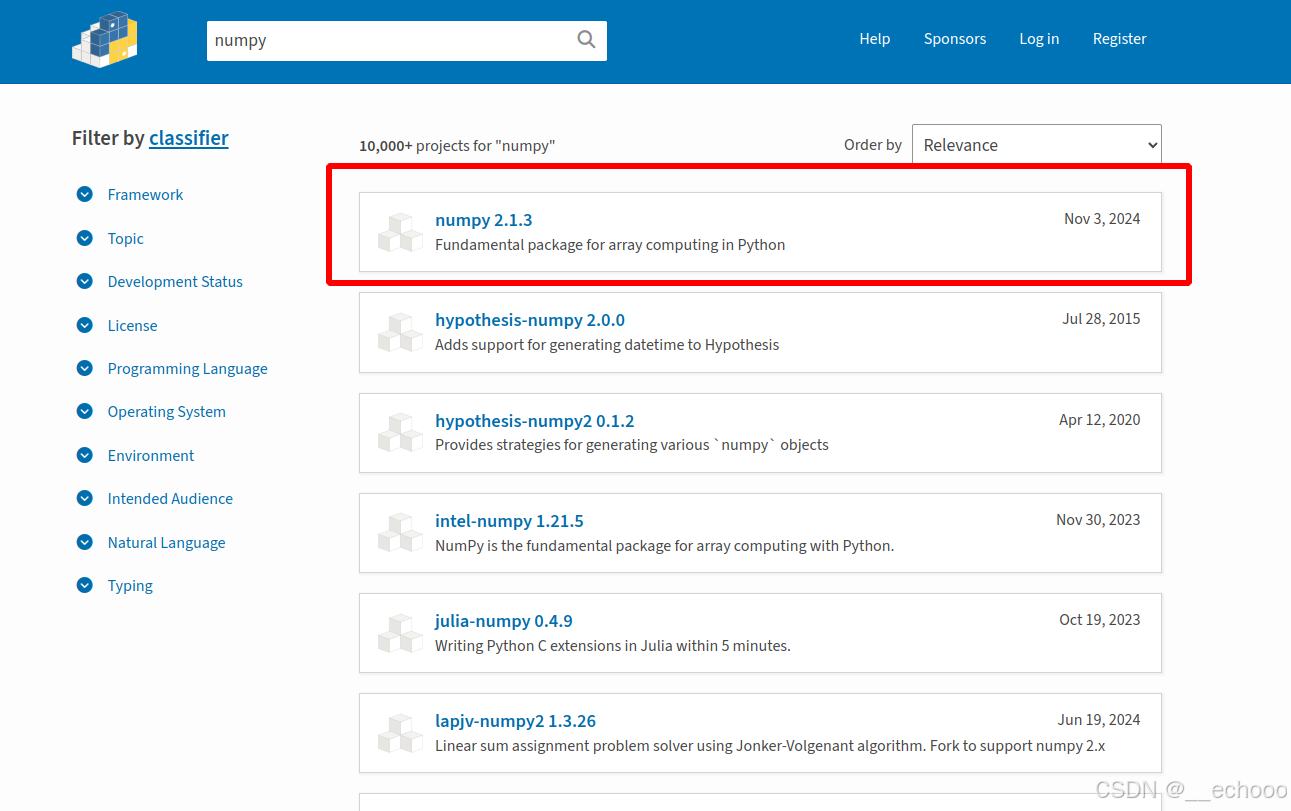The width and height of the screenshot is (1291, 811).
Task: Open the Sponsors page from header
Action: coord(955,39)
